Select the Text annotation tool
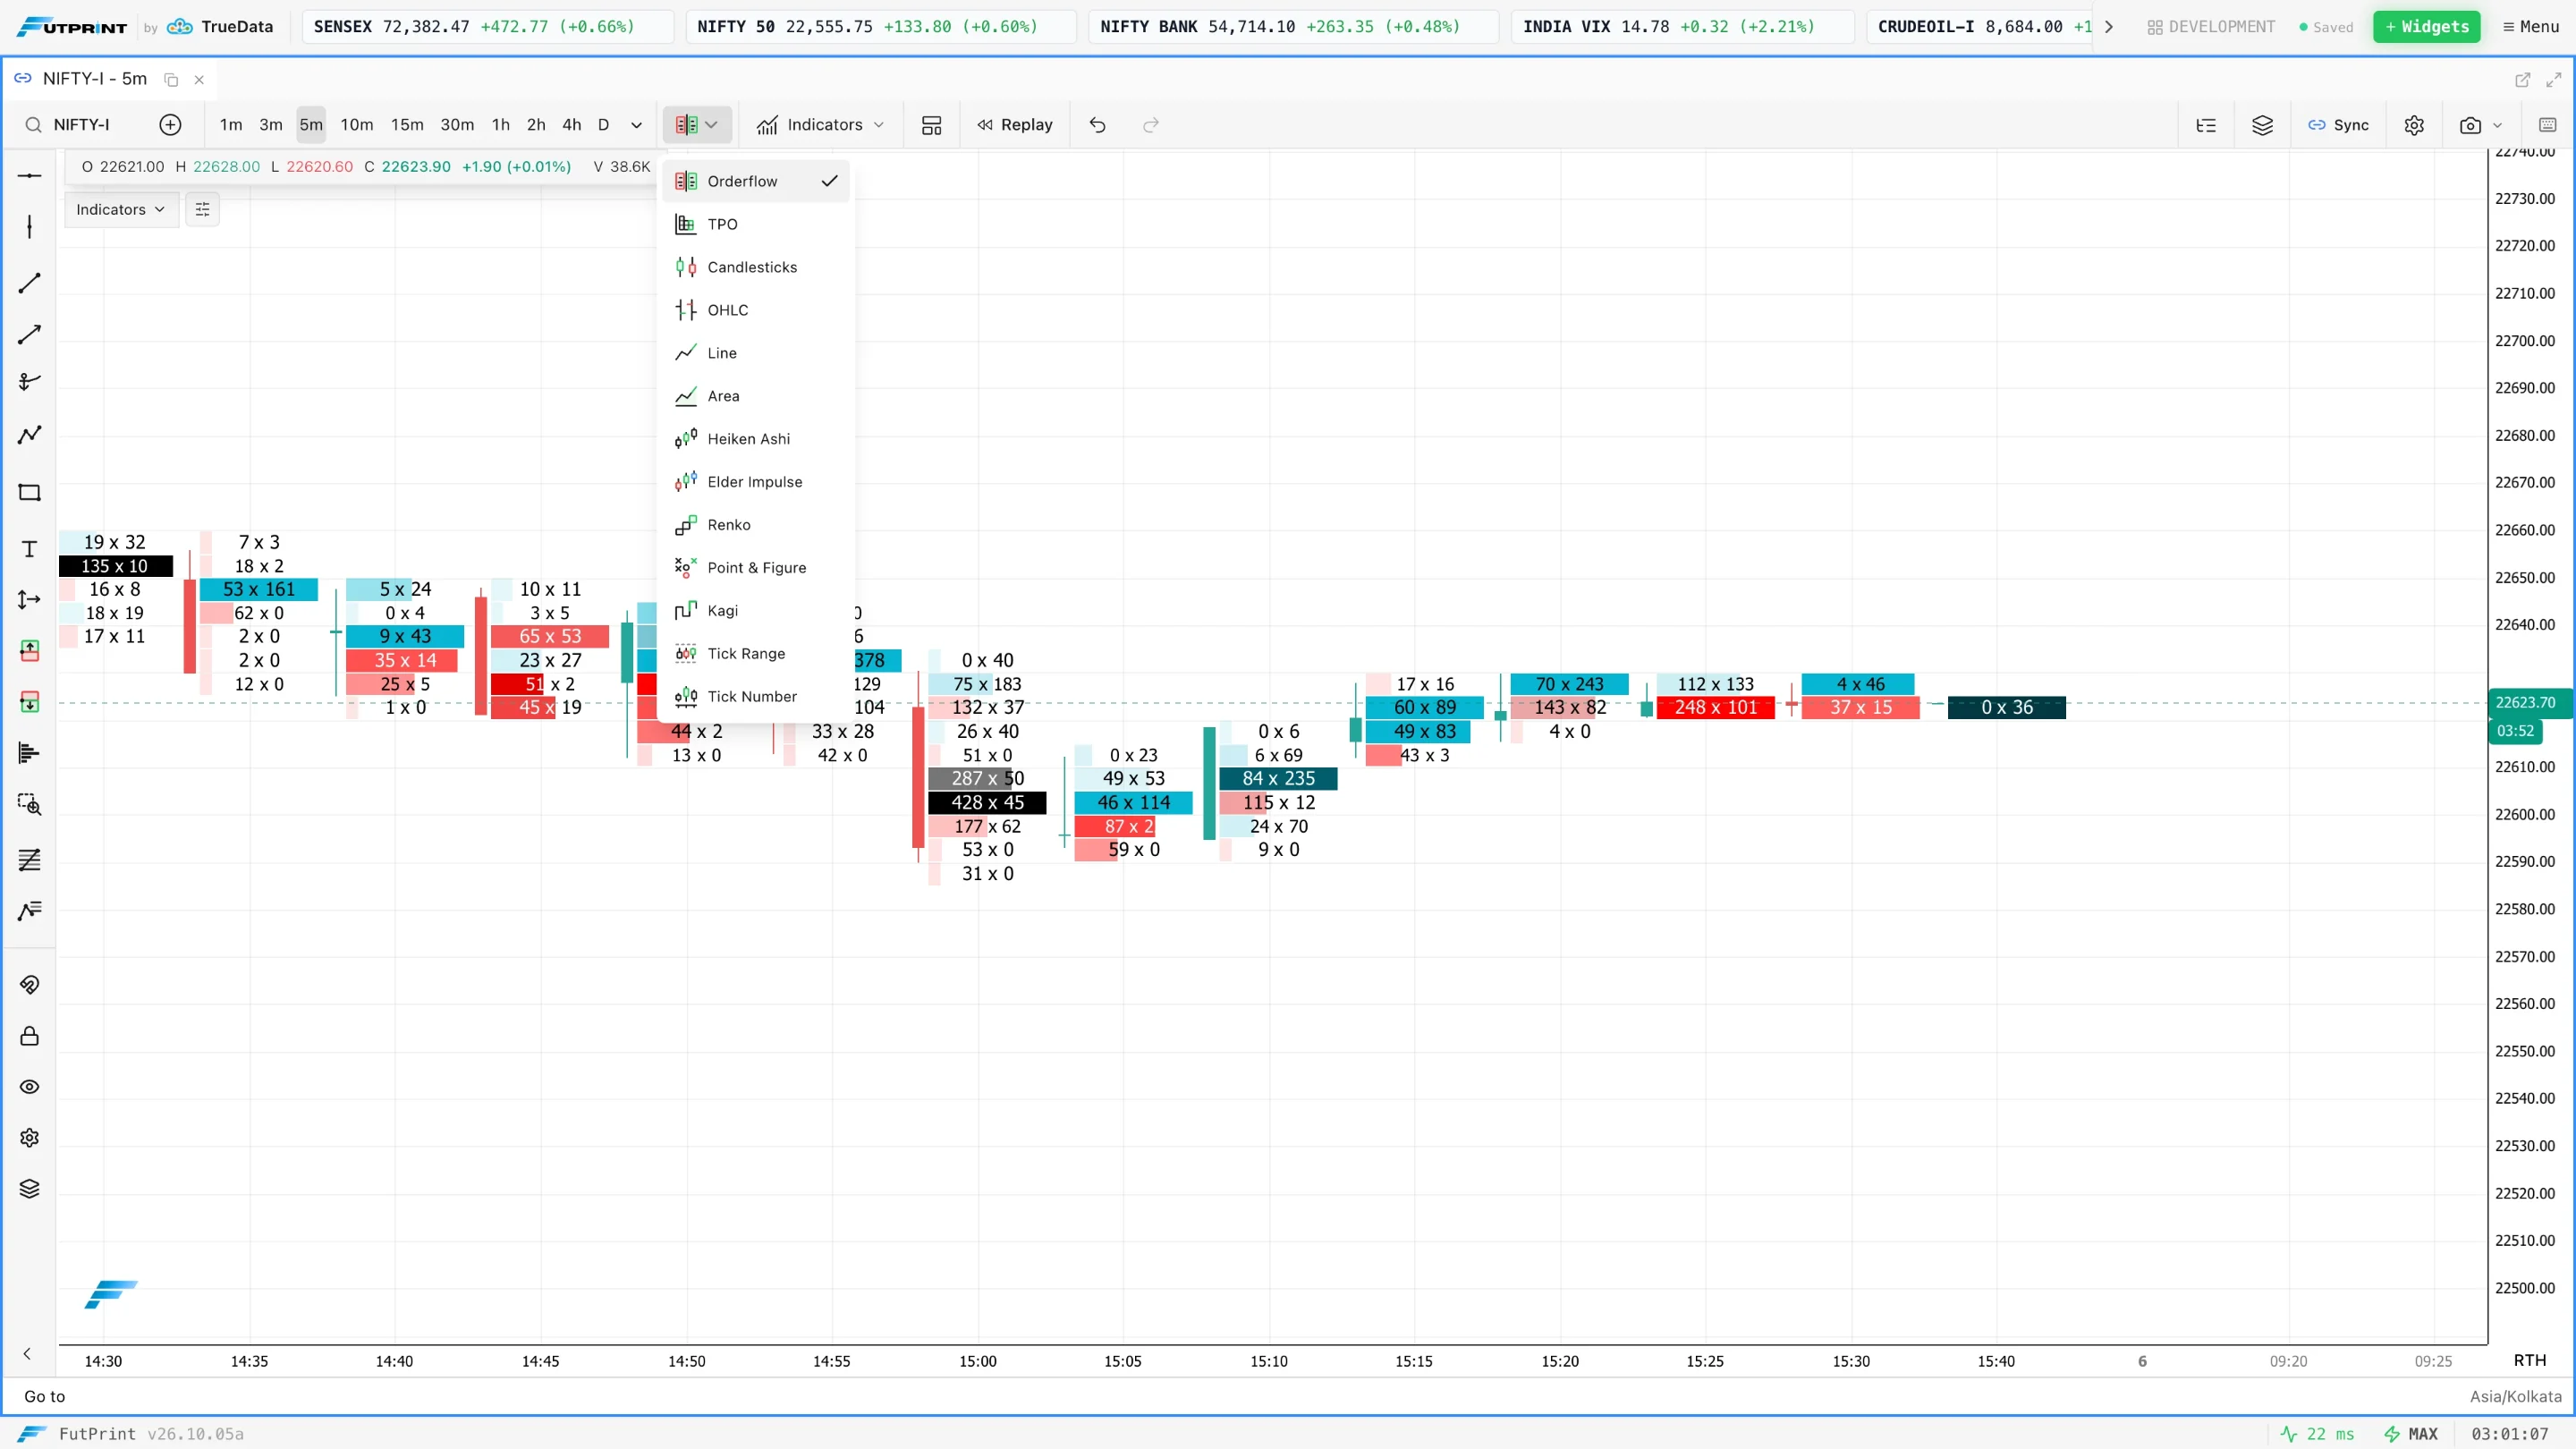Screen dimensions: 2576x1449 29,549
